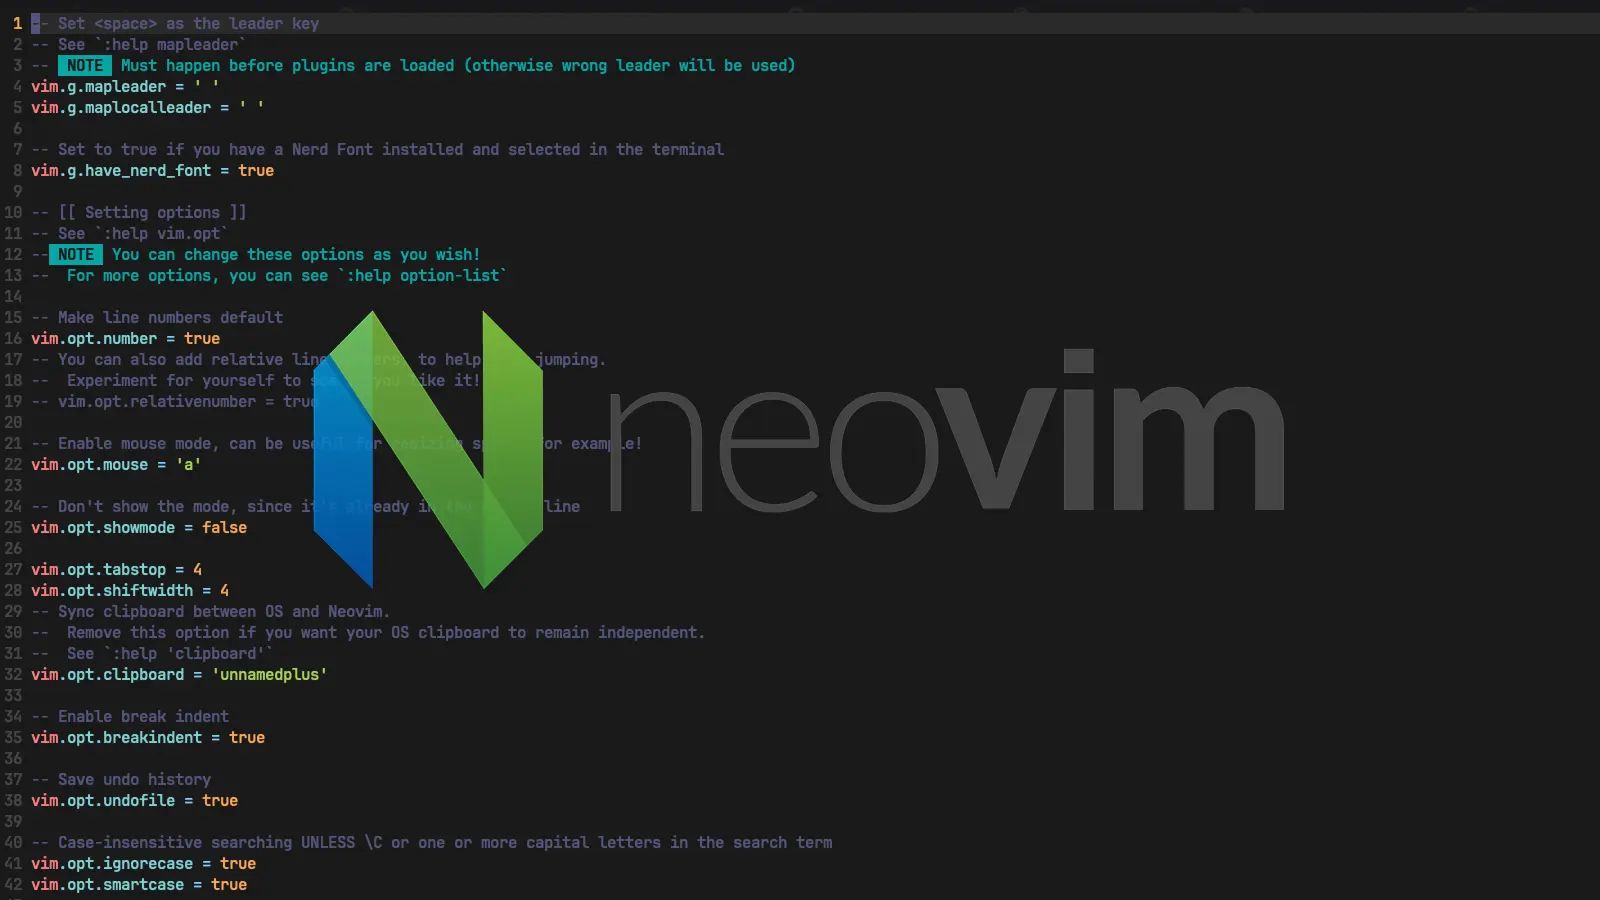Click the NOTE badge on line 12
Viewport: 1600px width, 900px height.
76,254
